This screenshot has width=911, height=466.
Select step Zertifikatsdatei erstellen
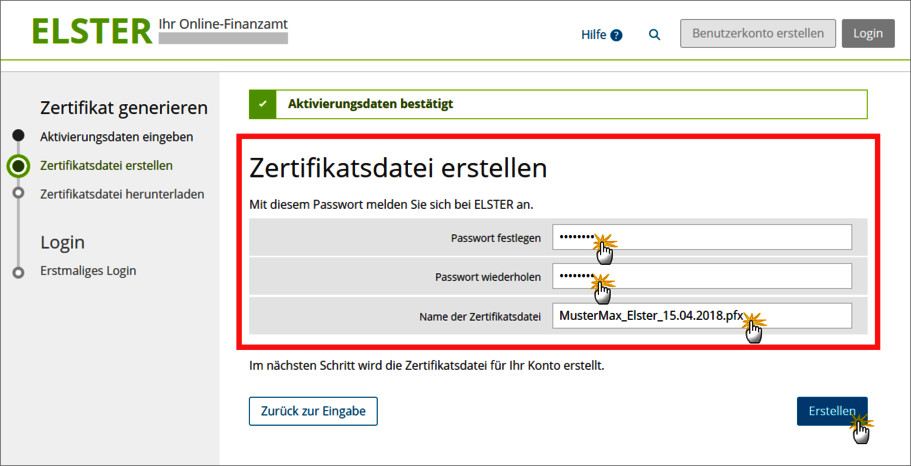coord(106,166)
